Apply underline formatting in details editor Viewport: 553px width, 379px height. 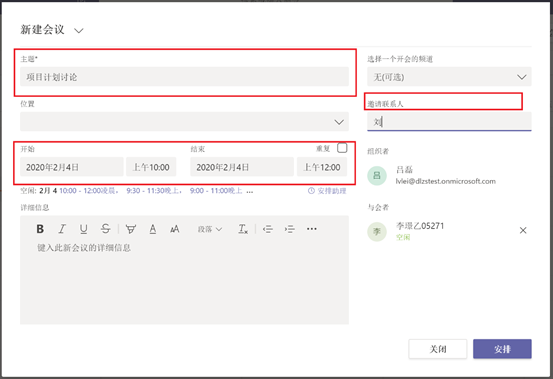(x=84, y=229)
